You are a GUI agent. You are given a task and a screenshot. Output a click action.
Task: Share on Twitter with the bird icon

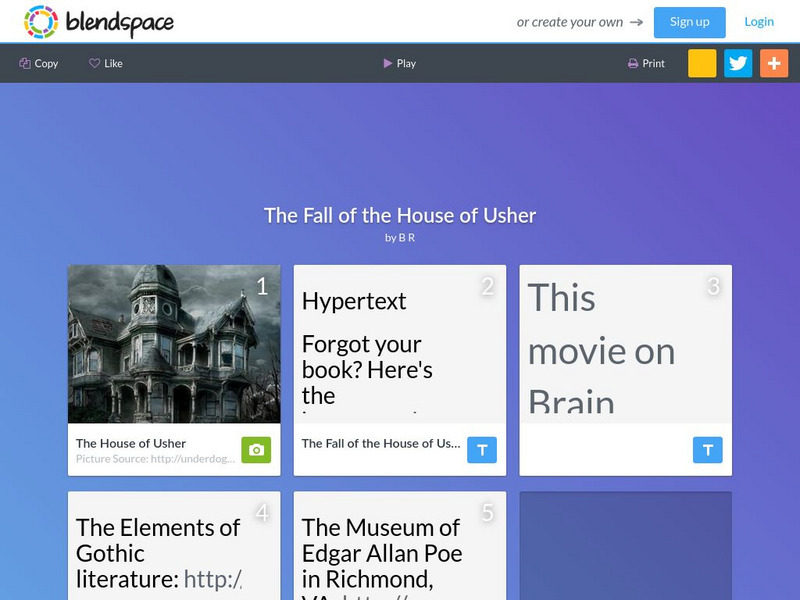click(738, 63)
